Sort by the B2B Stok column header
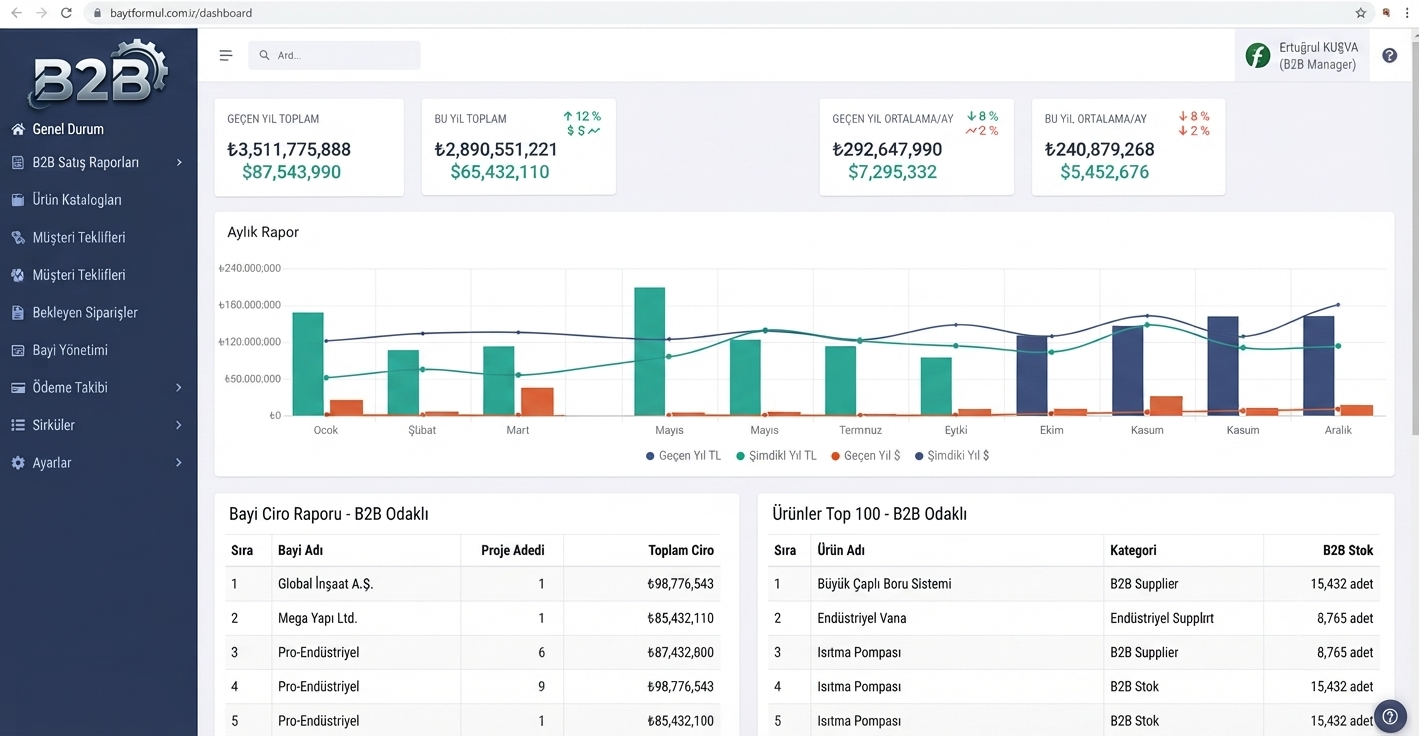 coord(1348,551)
